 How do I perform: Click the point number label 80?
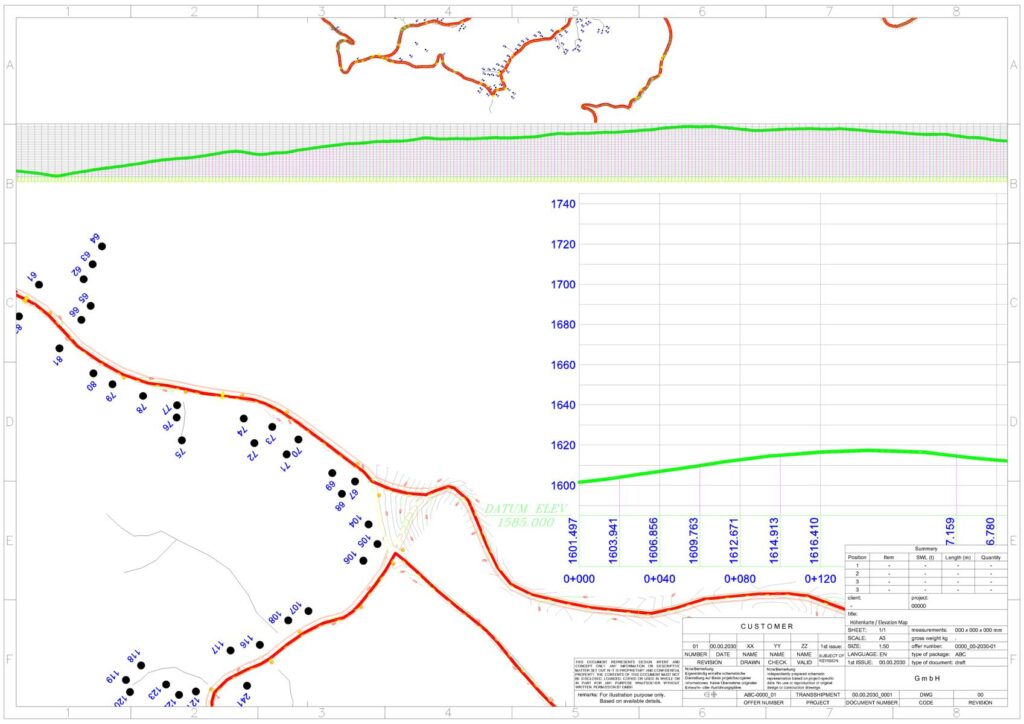[x=91, y=386]
